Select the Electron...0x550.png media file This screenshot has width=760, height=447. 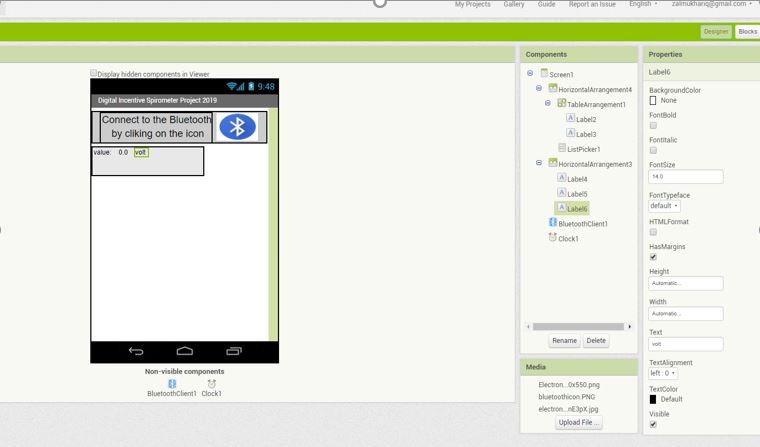pos(569,384)
